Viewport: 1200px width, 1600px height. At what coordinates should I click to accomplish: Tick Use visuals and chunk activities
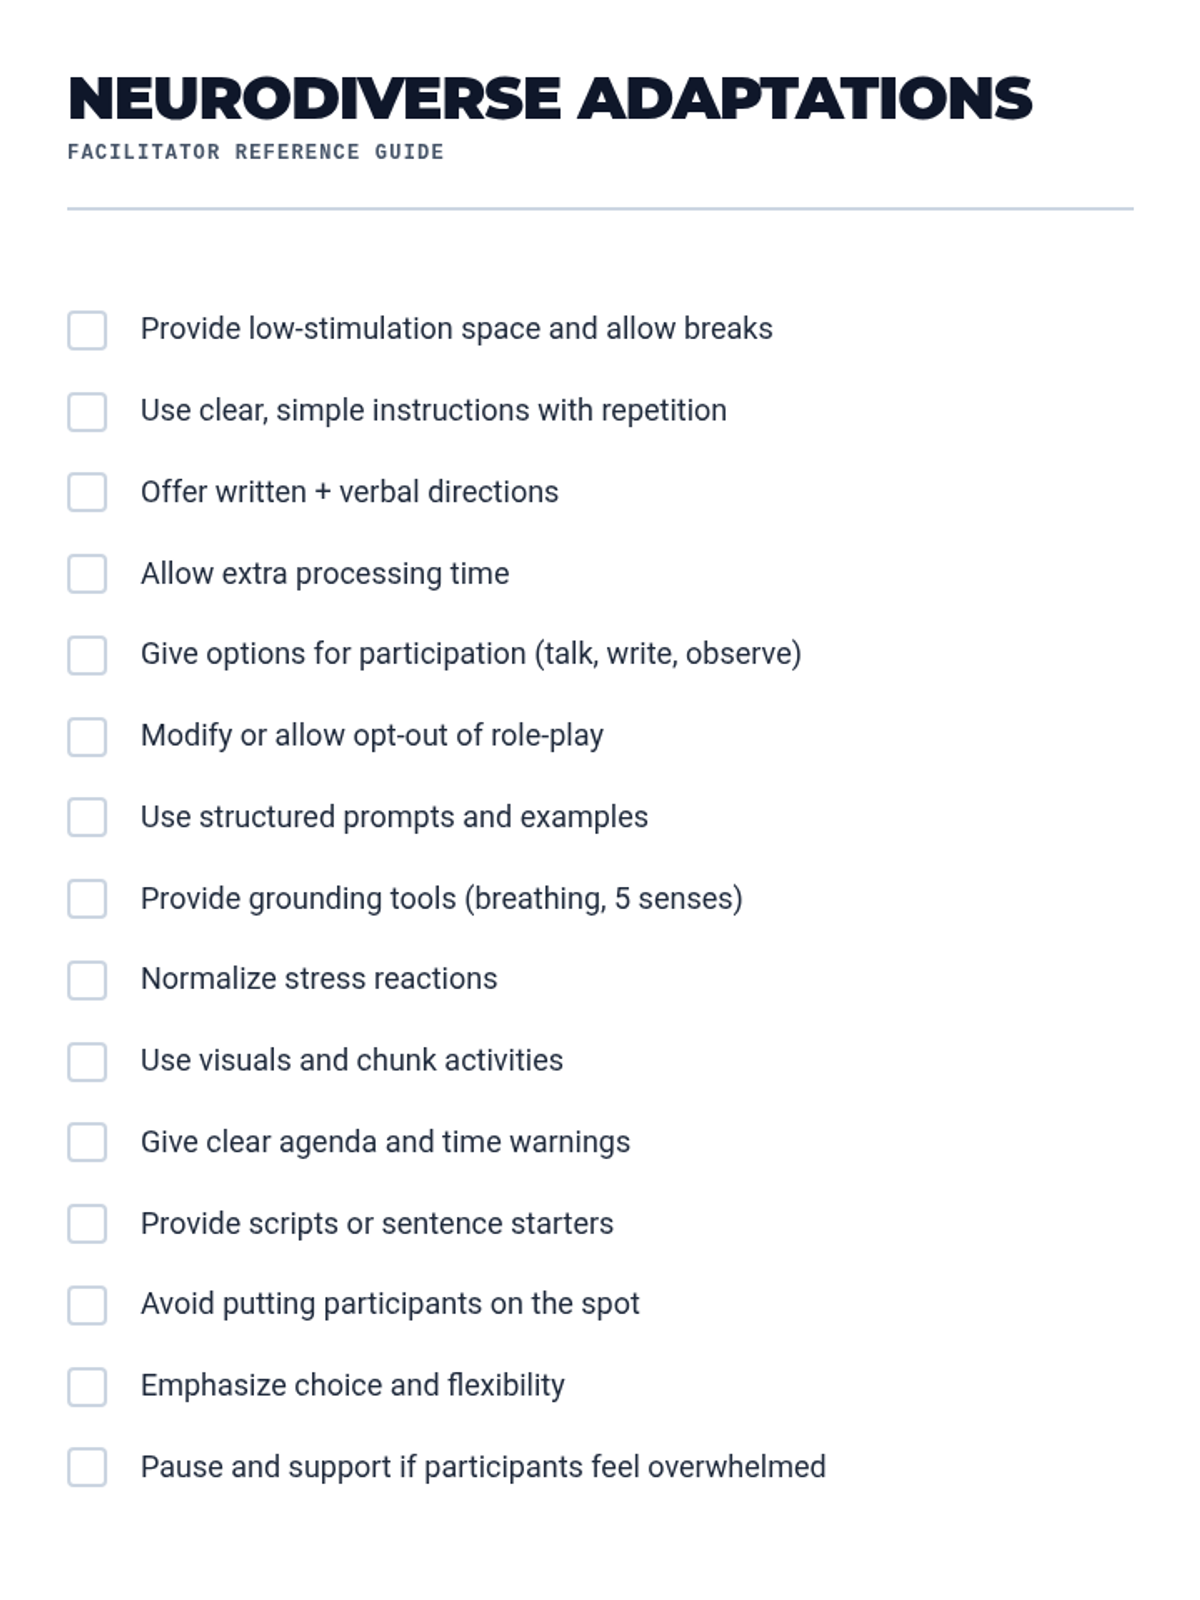pyautogui.click(x=87, y=1061)
